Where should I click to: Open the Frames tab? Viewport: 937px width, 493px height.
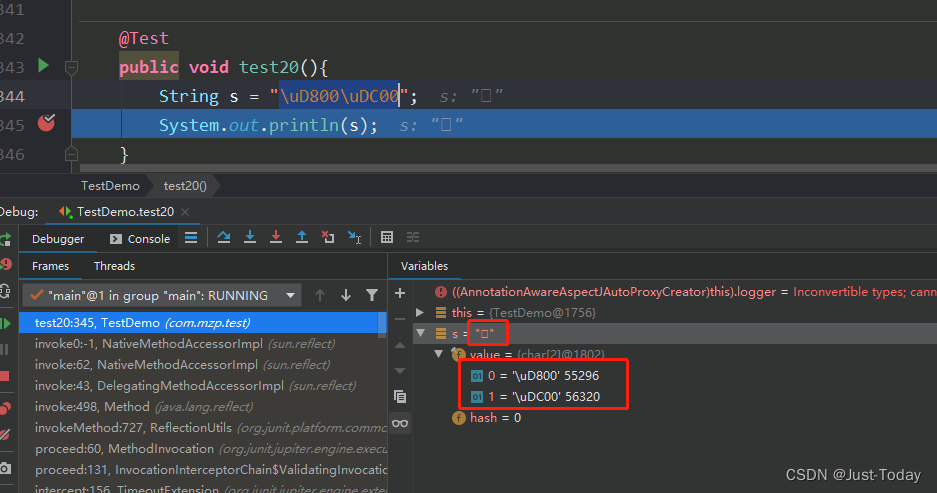tap(50, 267)
